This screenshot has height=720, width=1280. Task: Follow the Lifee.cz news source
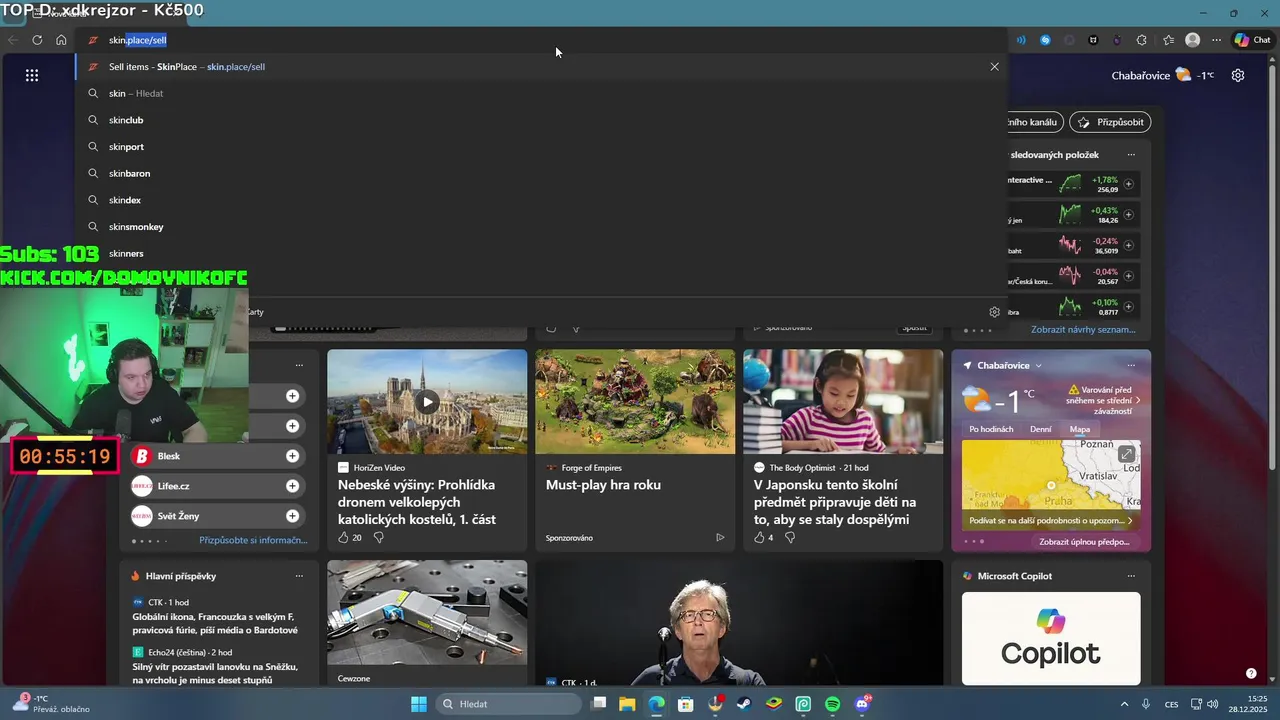[x=292, y=486]
